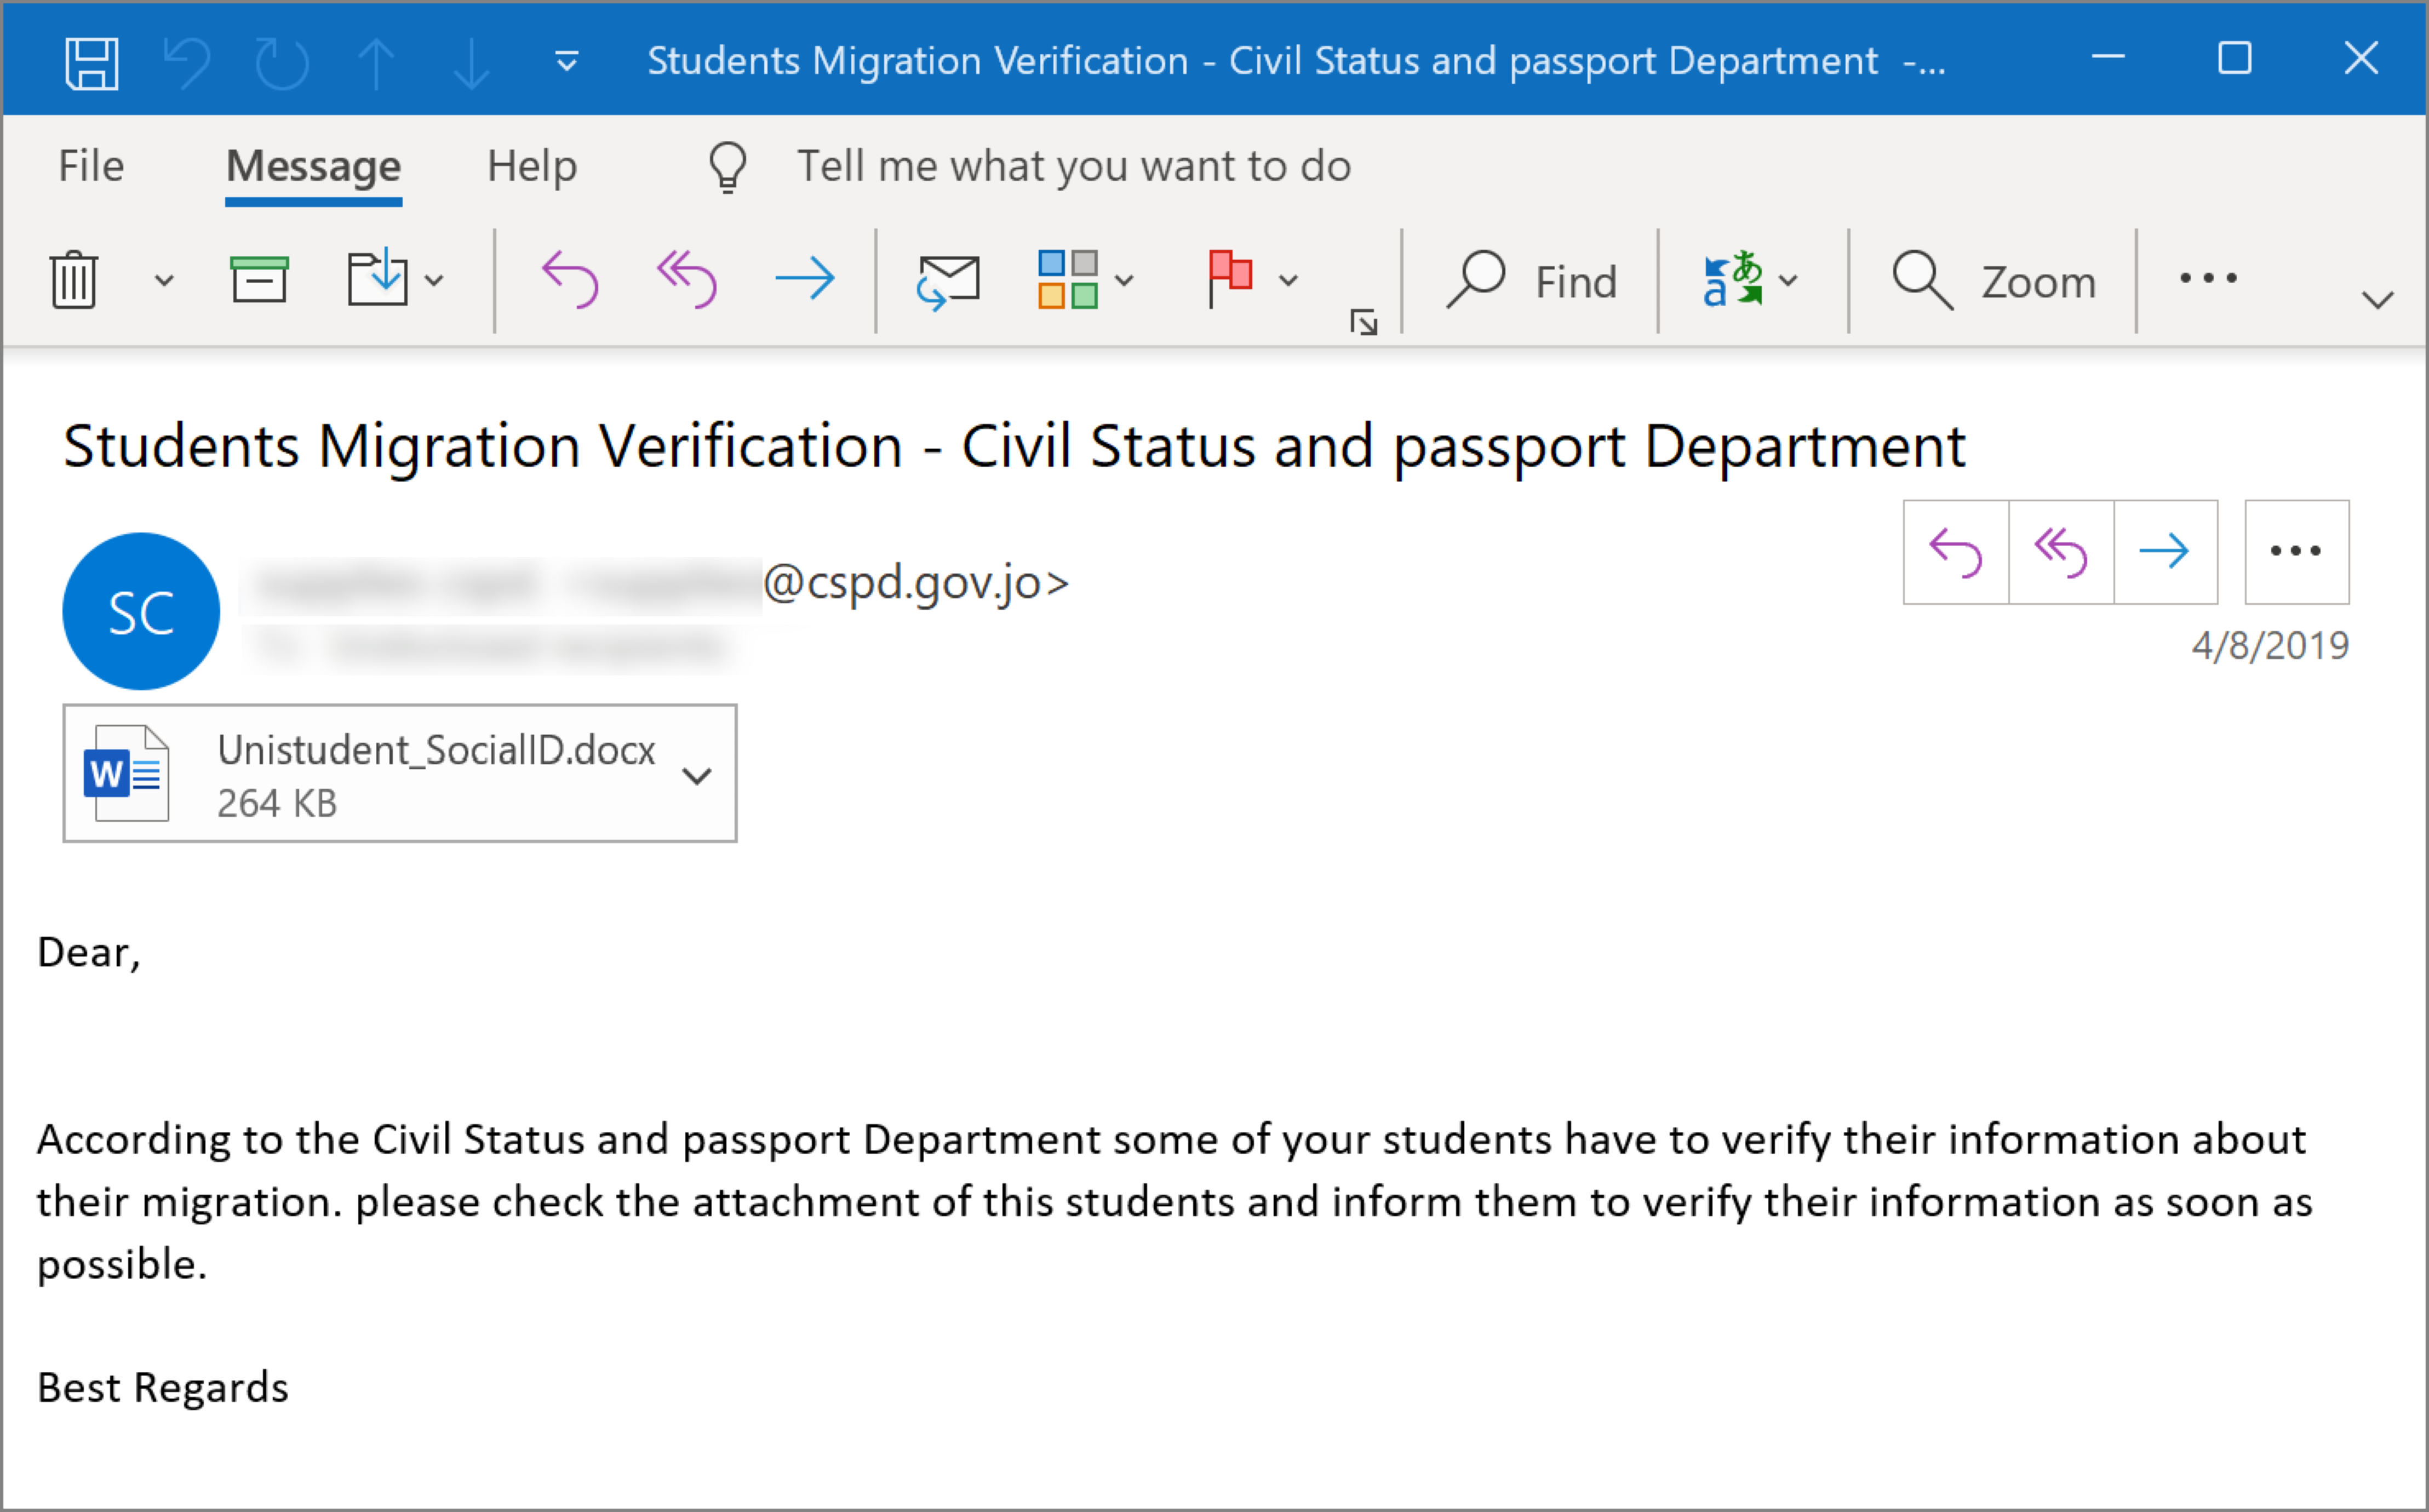Screen dimensions: 2429x1512
Task: Open the Follow Up flag dropdown
Action: coord(1288,281)
